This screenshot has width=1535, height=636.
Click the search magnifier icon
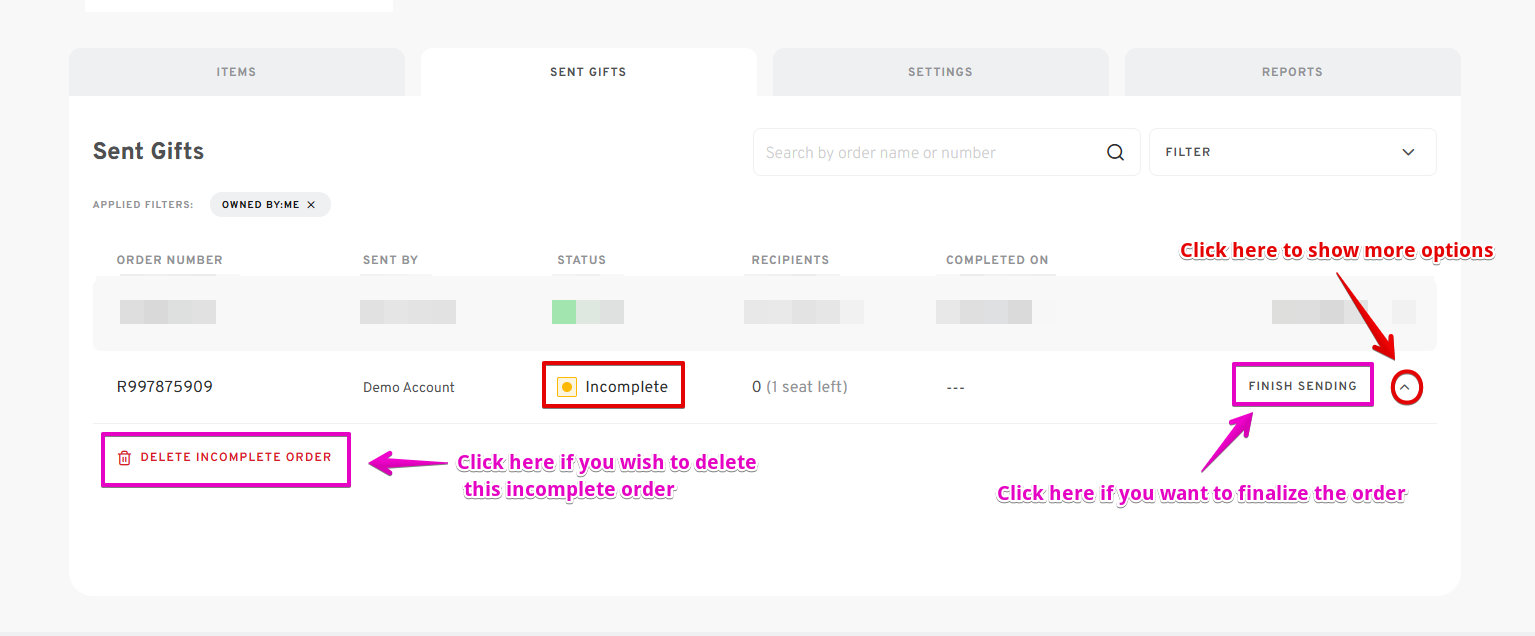click(x=1115, y=153)
